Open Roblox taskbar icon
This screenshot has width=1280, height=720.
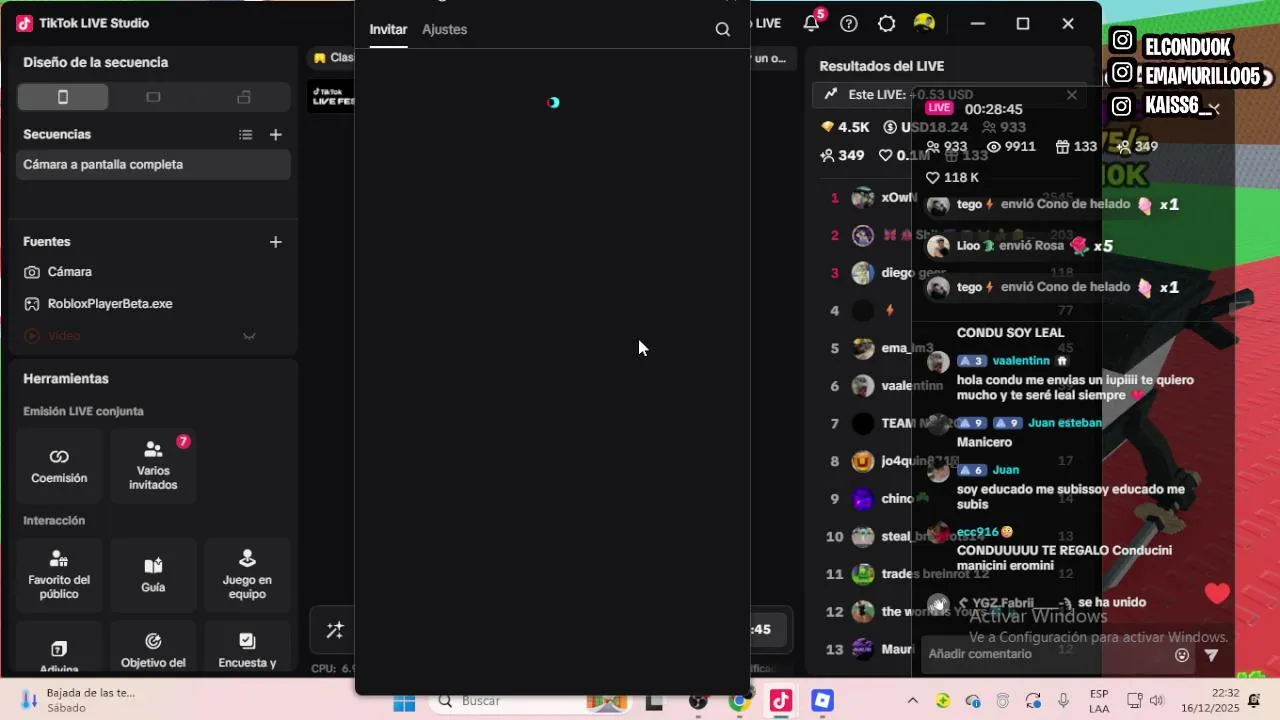(x=822, y=701)
